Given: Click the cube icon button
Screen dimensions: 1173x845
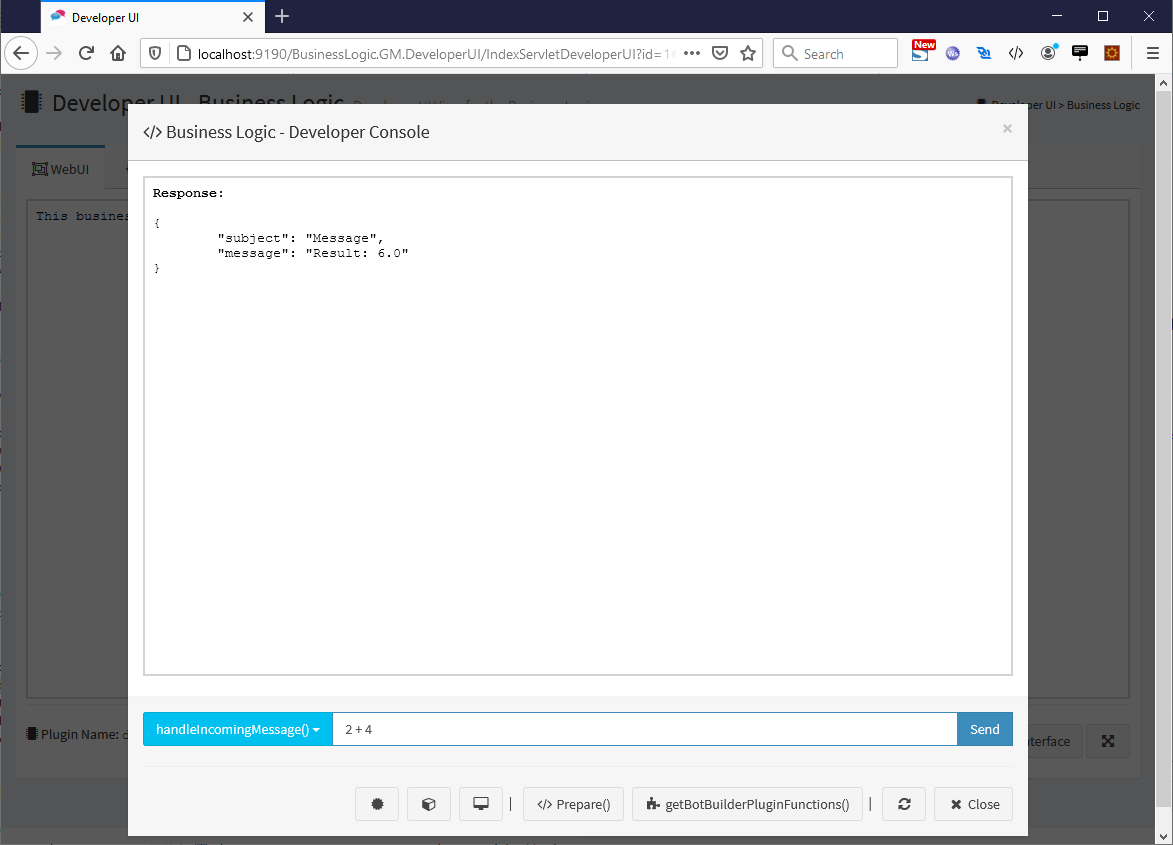Looking at the screenshot, I should coord(429,804).
